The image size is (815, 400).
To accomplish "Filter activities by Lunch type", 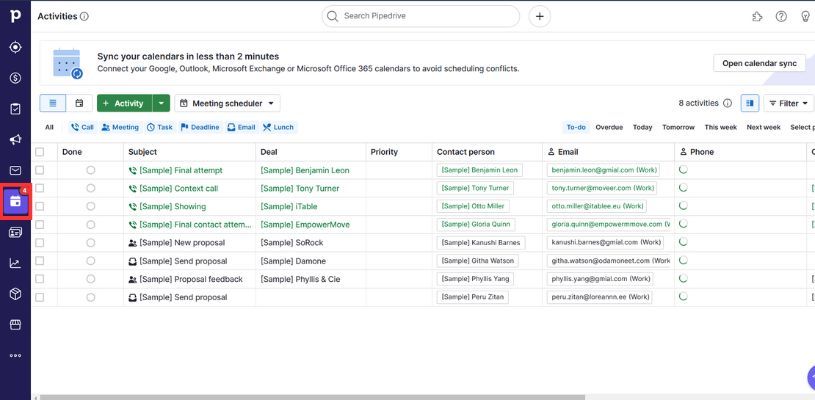I will click(x=279, y=127).
